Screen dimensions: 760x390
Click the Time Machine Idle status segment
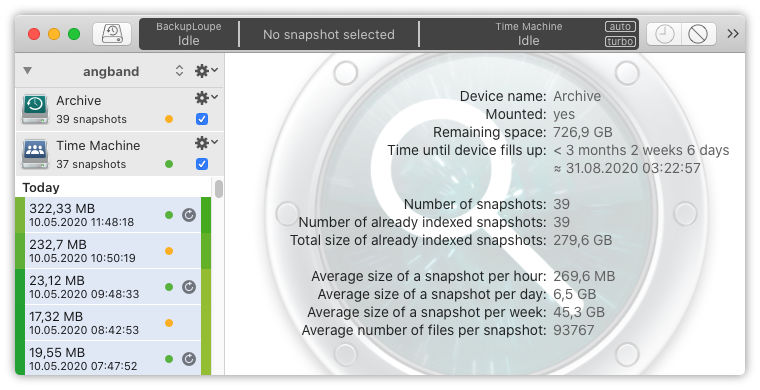click(528, 34)
